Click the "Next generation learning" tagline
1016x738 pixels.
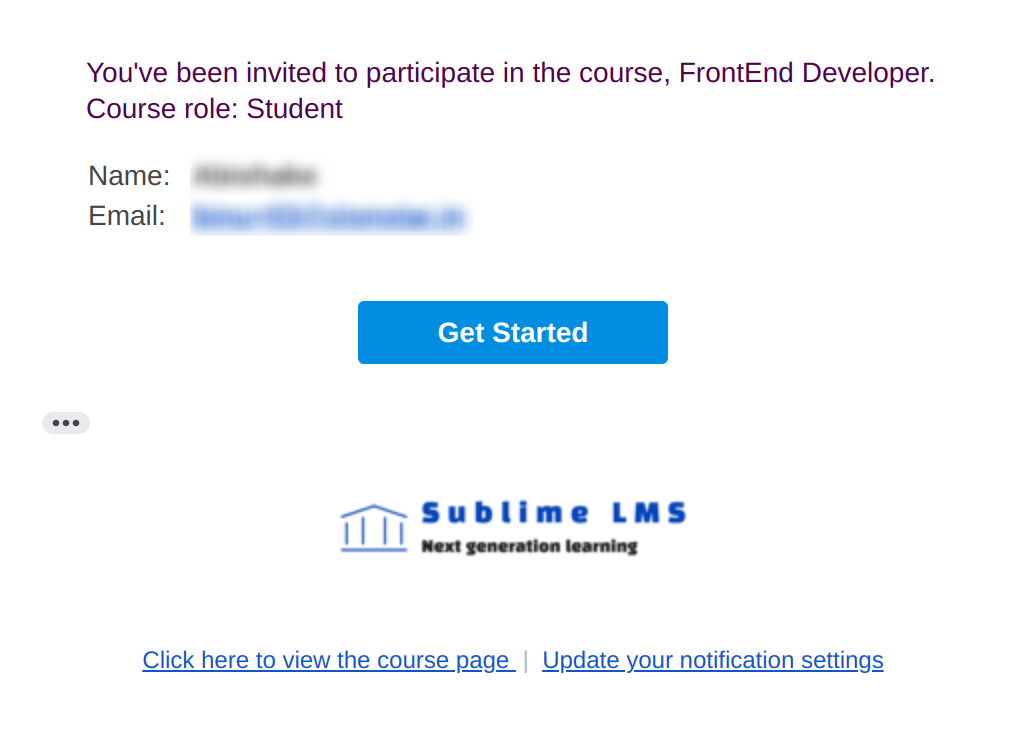click(x=529, y=546)
